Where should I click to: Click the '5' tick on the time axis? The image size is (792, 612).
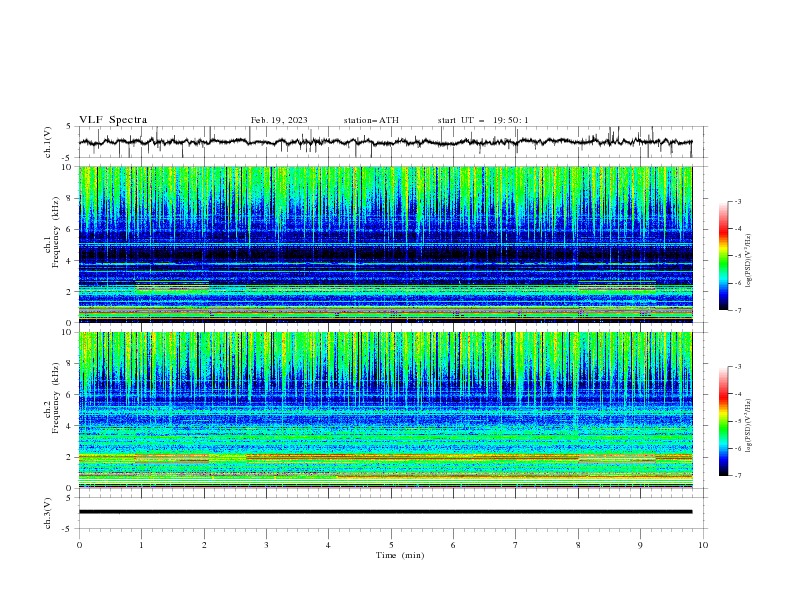[x=391, y=545]
